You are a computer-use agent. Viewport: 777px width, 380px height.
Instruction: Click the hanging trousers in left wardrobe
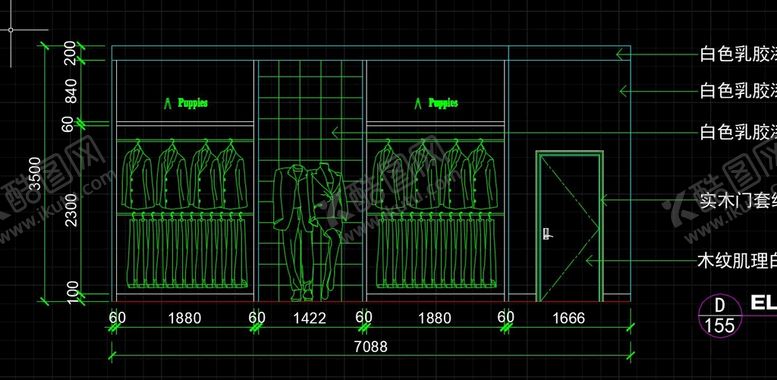point(187,250)
